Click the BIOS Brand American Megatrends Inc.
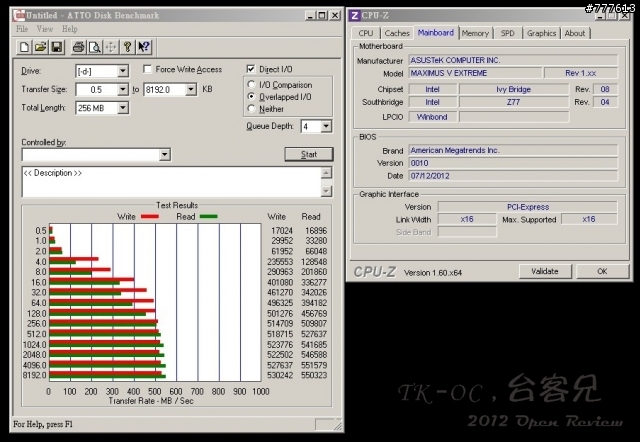The width and height of the screenshot is (640, 442). coord(513,151)
